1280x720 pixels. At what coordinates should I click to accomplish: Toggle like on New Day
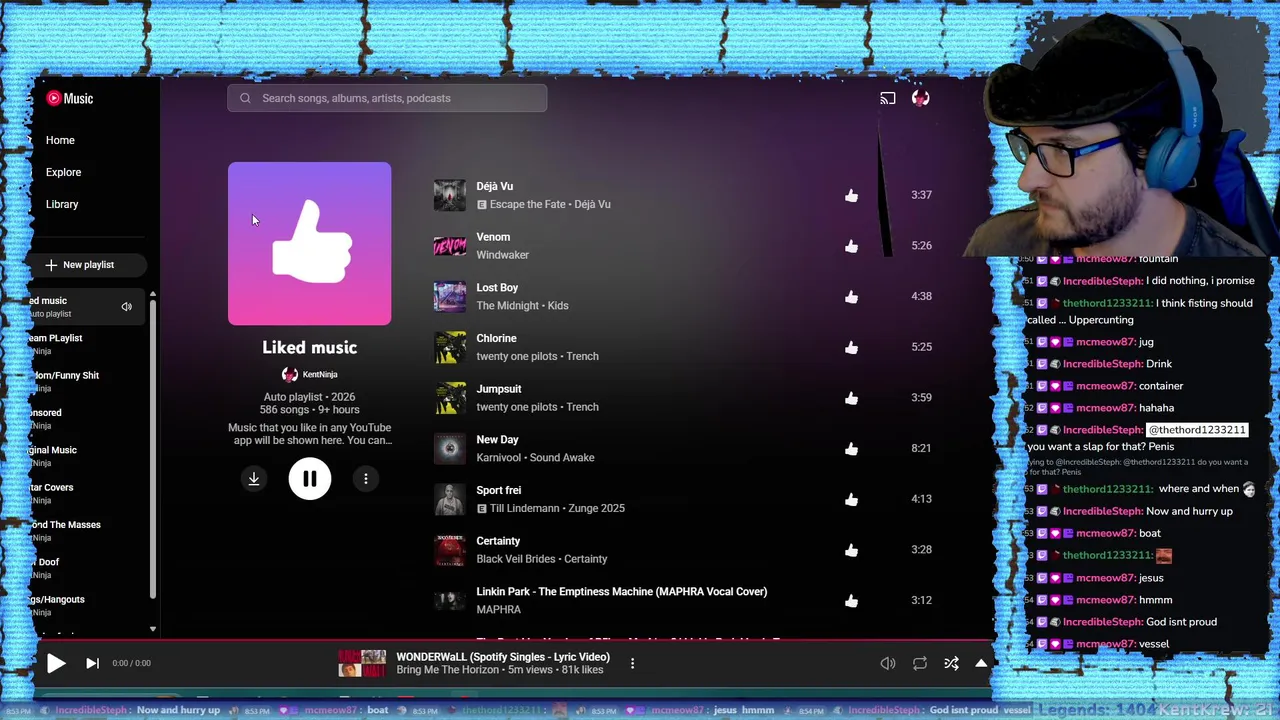[851, 449]
